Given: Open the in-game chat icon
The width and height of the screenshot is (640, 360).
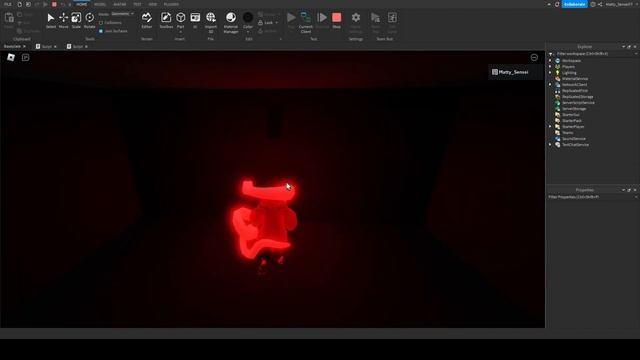Looking at the screenshot, I should click(25, 58).
